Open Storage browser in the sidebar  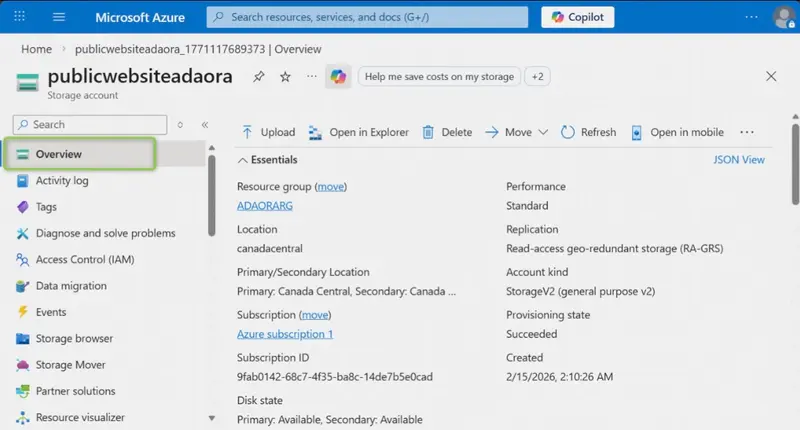click(74, 338)
